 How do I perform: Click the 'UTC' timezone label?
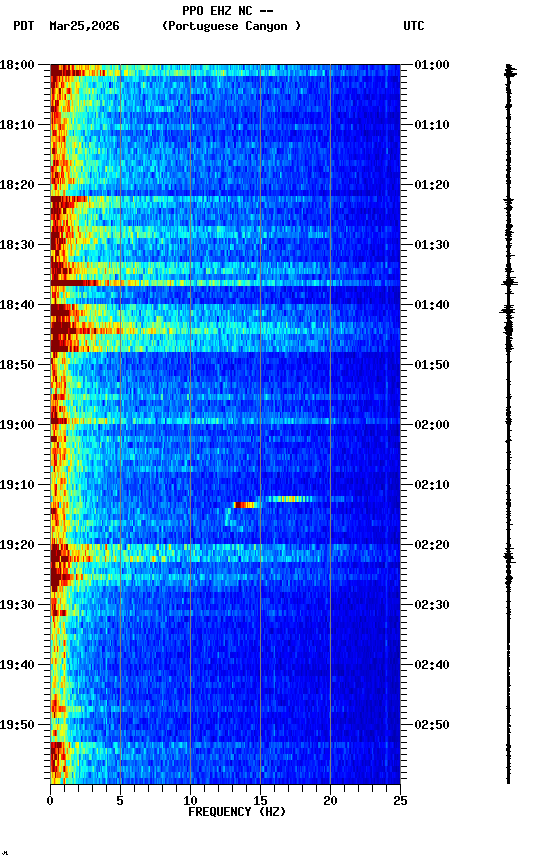[x=414, y=26]
